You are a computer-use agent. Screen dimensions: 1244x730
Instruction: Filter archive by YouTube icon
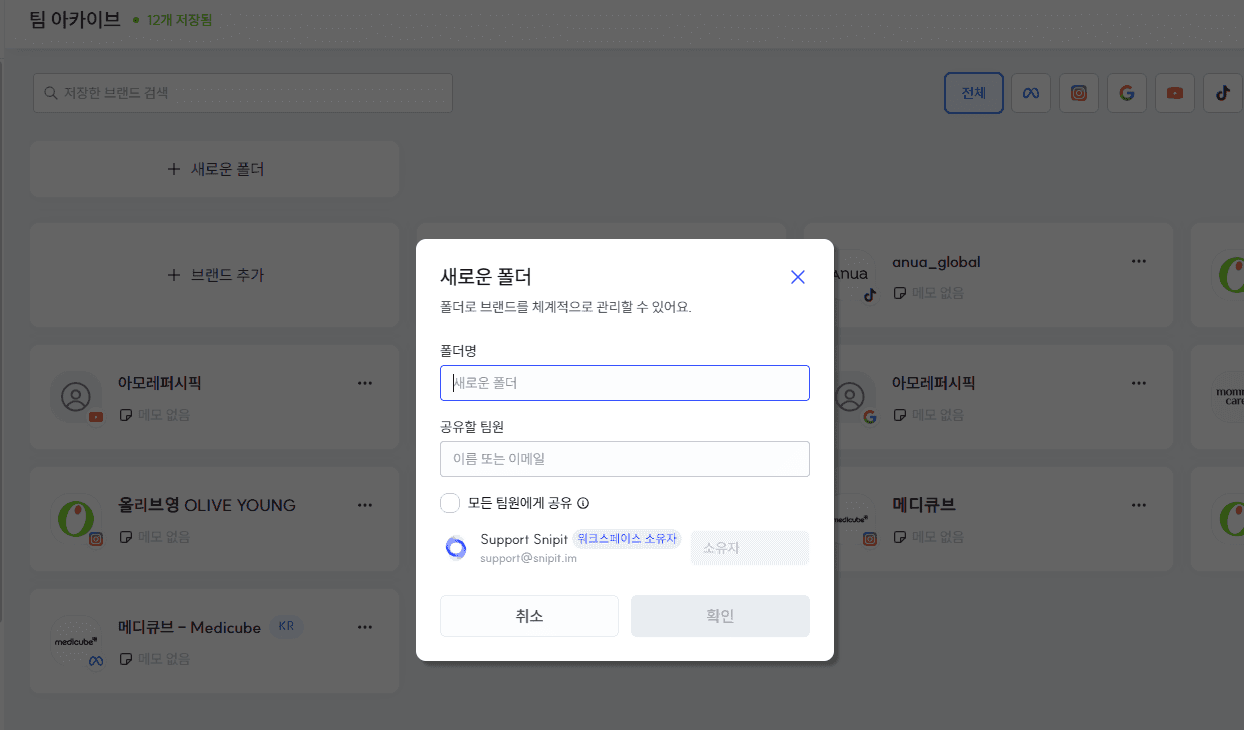tap(1175, 93)
